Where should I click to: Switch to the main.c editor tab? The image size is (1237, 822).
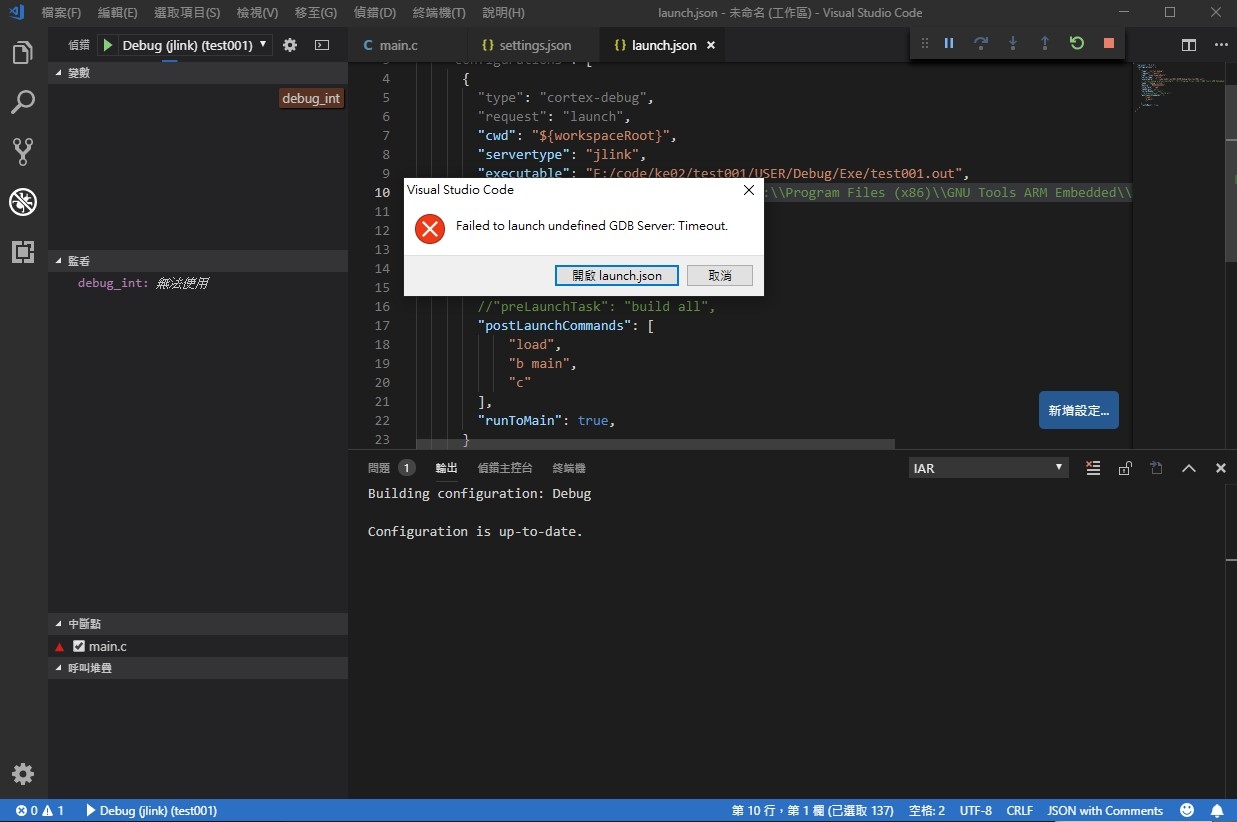[x=408, y=46]
